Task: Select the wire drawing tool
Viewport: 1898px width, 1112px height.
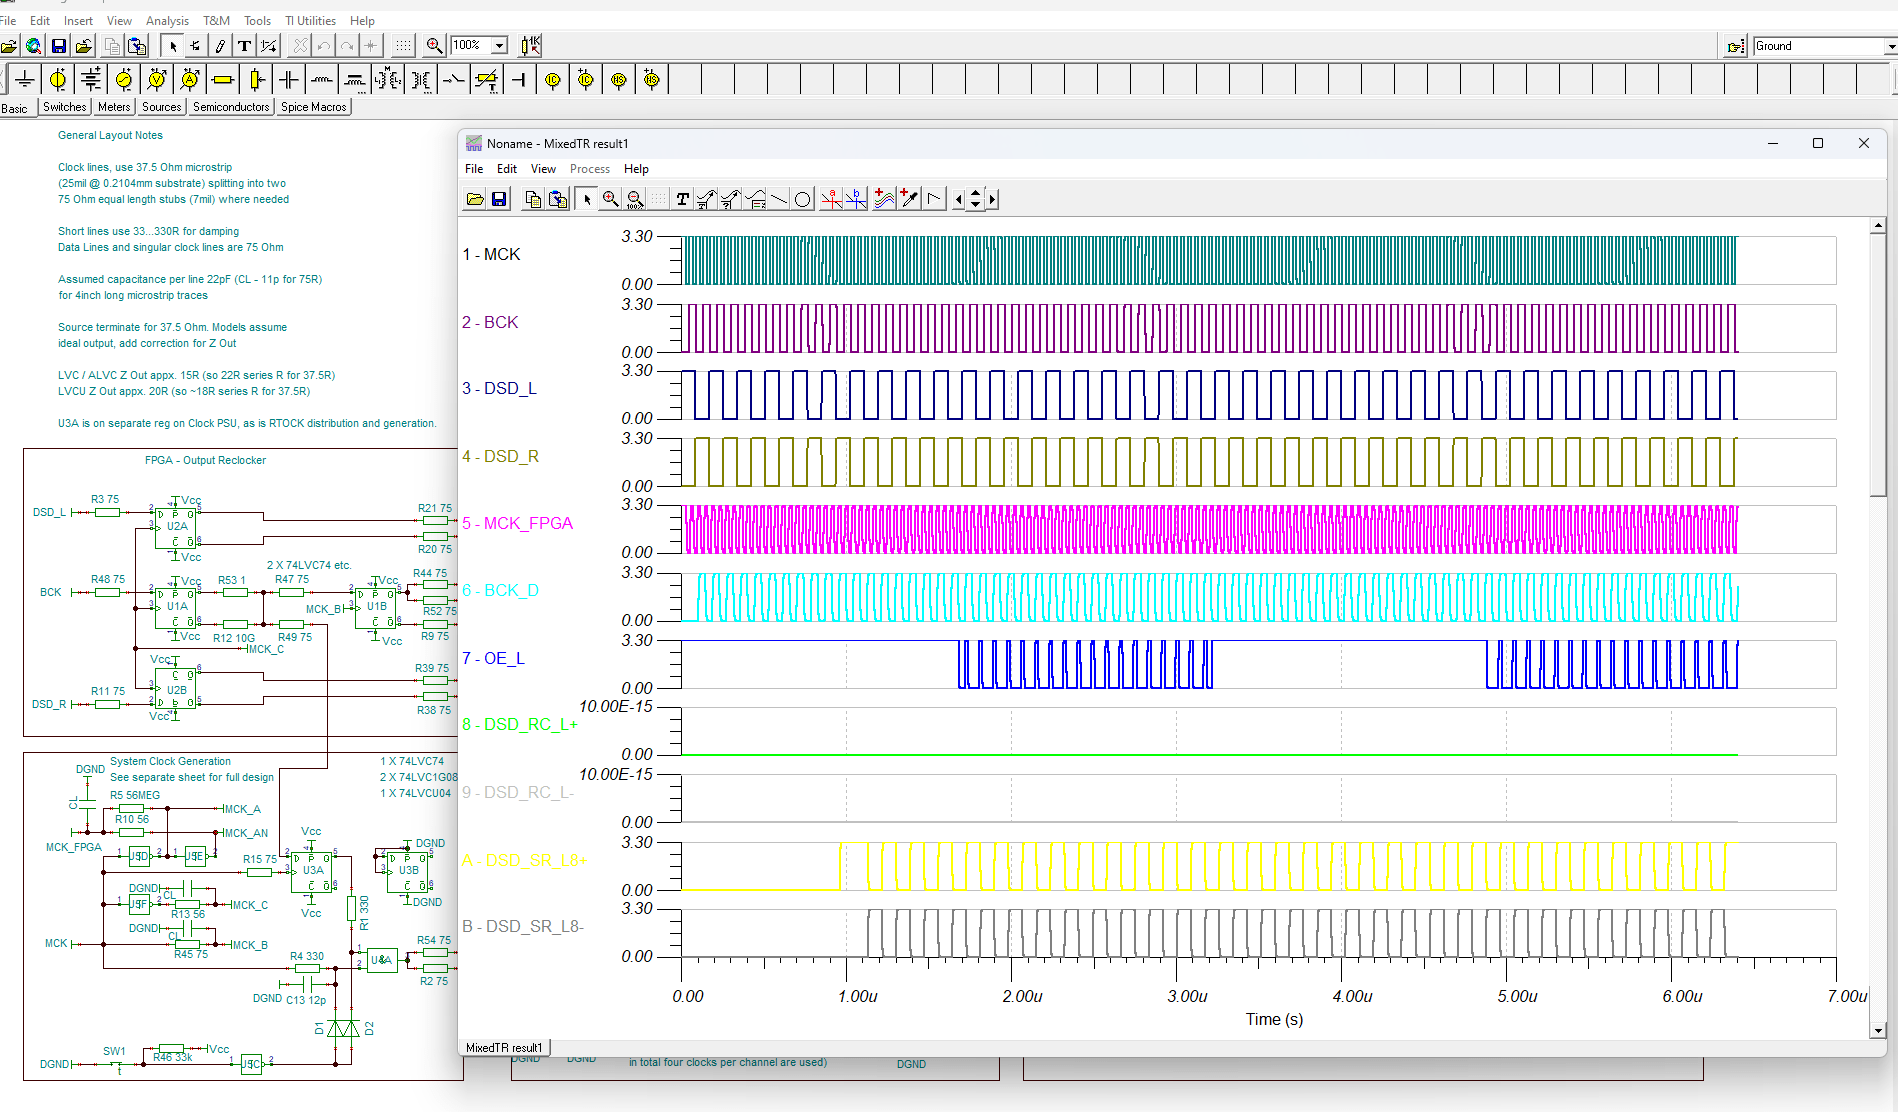Action: click(x=220, y=46)
